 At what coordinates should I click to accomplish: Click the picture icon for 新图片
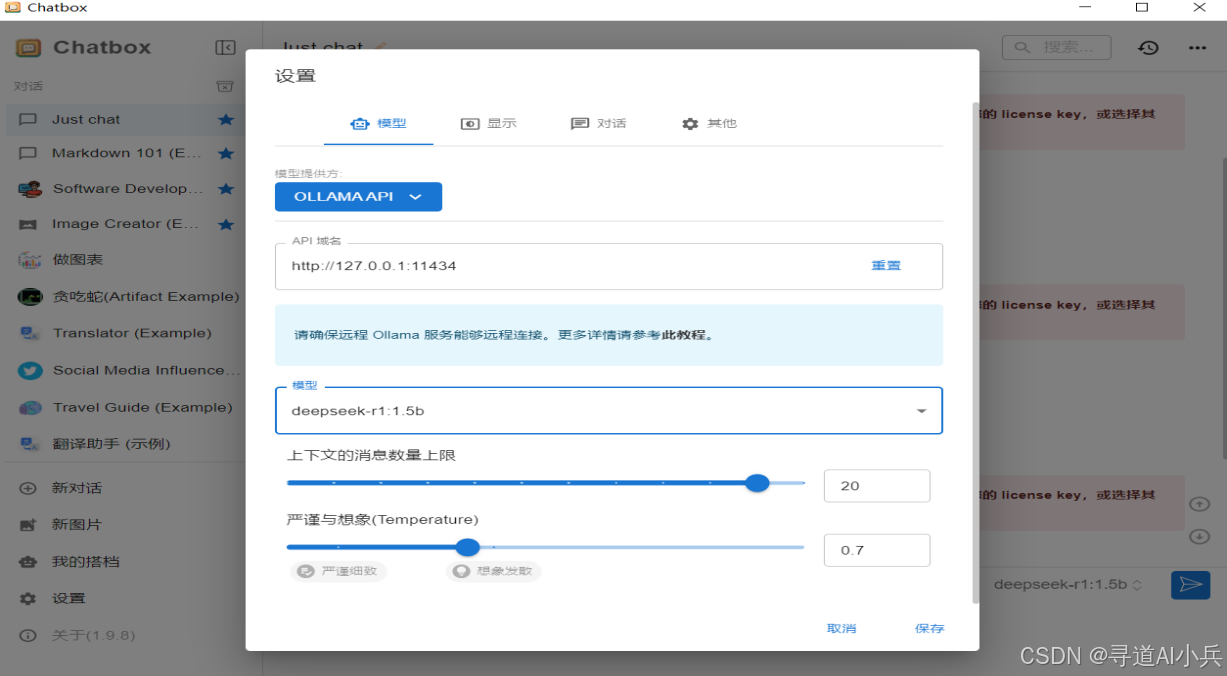click(29, 525)
